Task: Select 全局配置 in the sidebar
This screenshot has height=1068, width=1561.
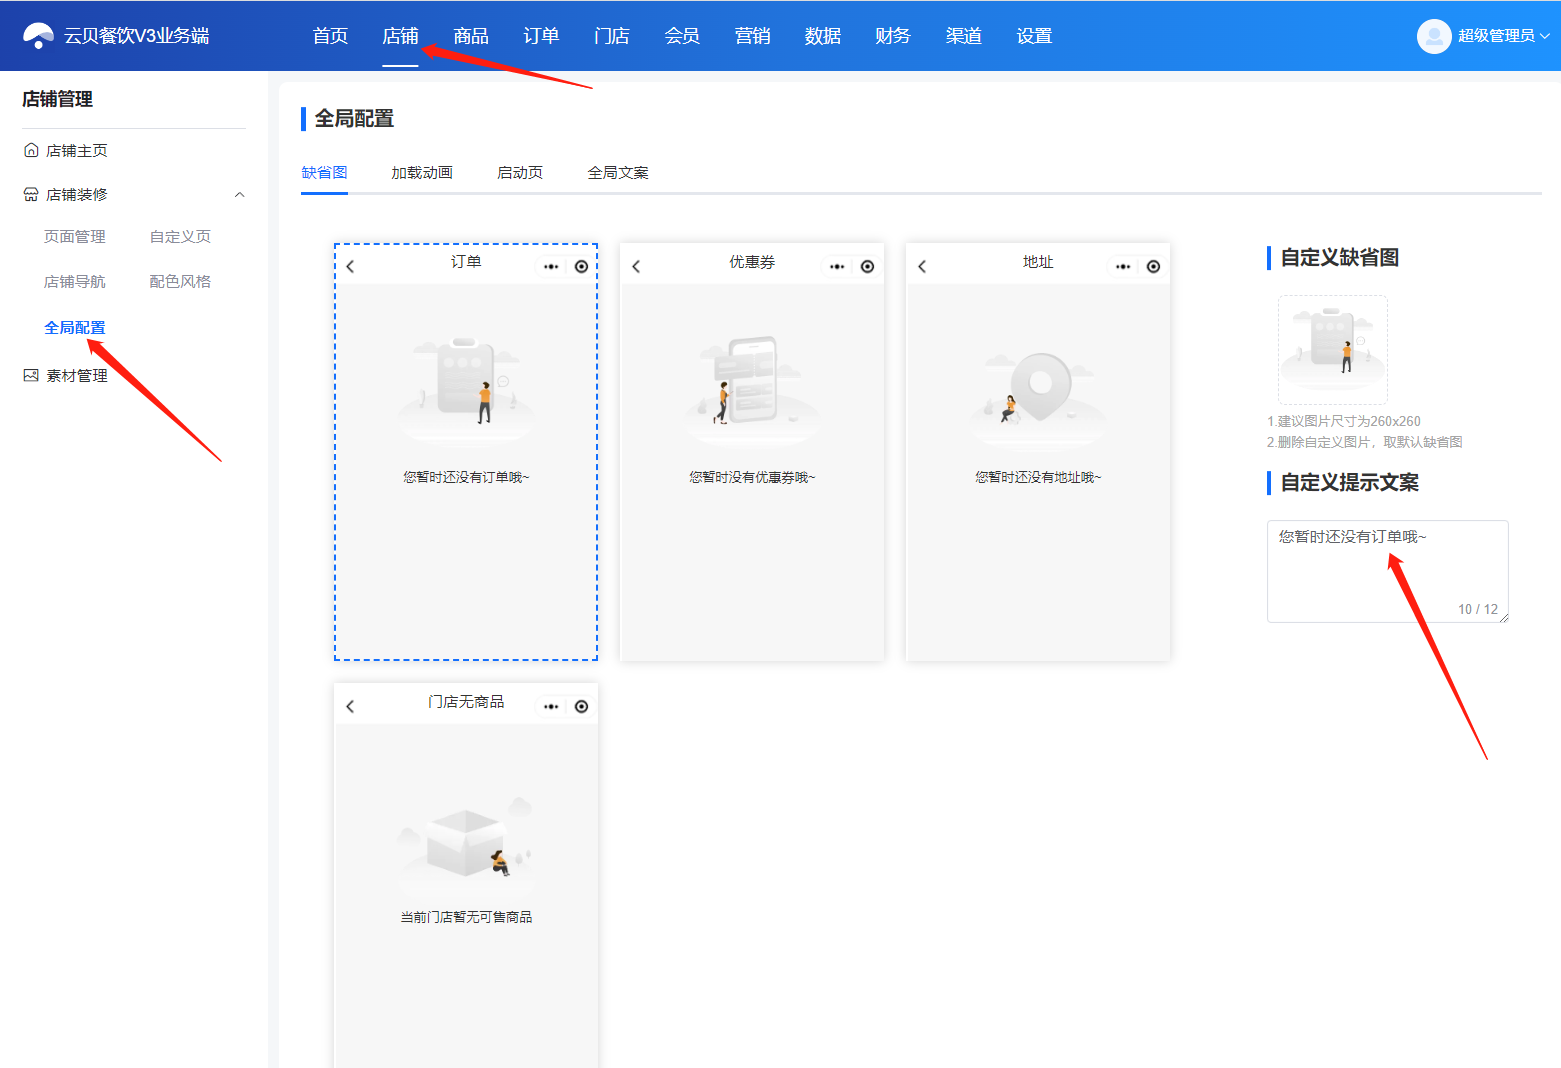Action: coord(75,328)
